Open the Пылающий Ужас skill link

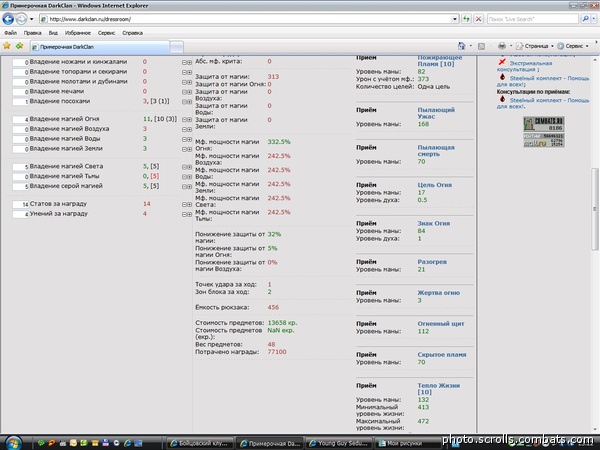[x=436, y=113]
